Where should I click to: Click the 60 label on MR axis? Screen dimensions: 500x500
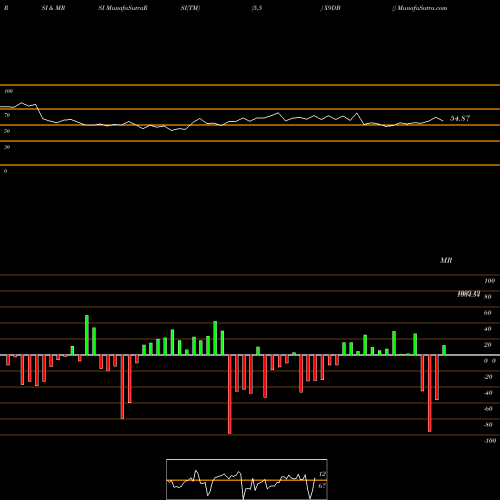(x=487, y=313)
